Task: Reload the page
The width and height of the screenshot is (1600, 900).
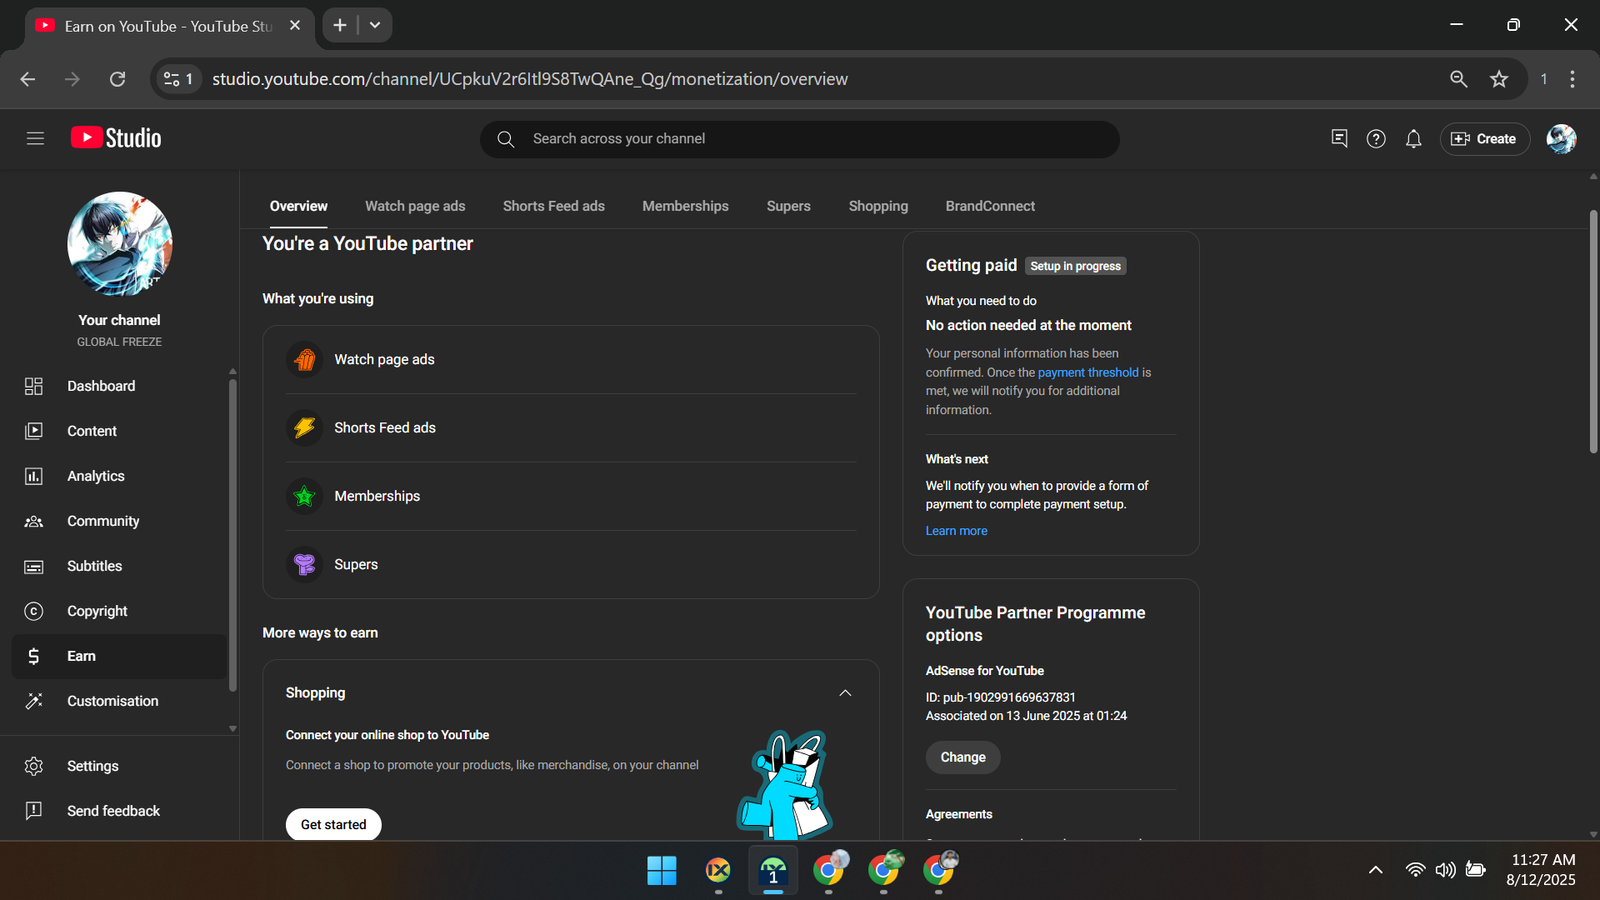Action: coord(117,79)
